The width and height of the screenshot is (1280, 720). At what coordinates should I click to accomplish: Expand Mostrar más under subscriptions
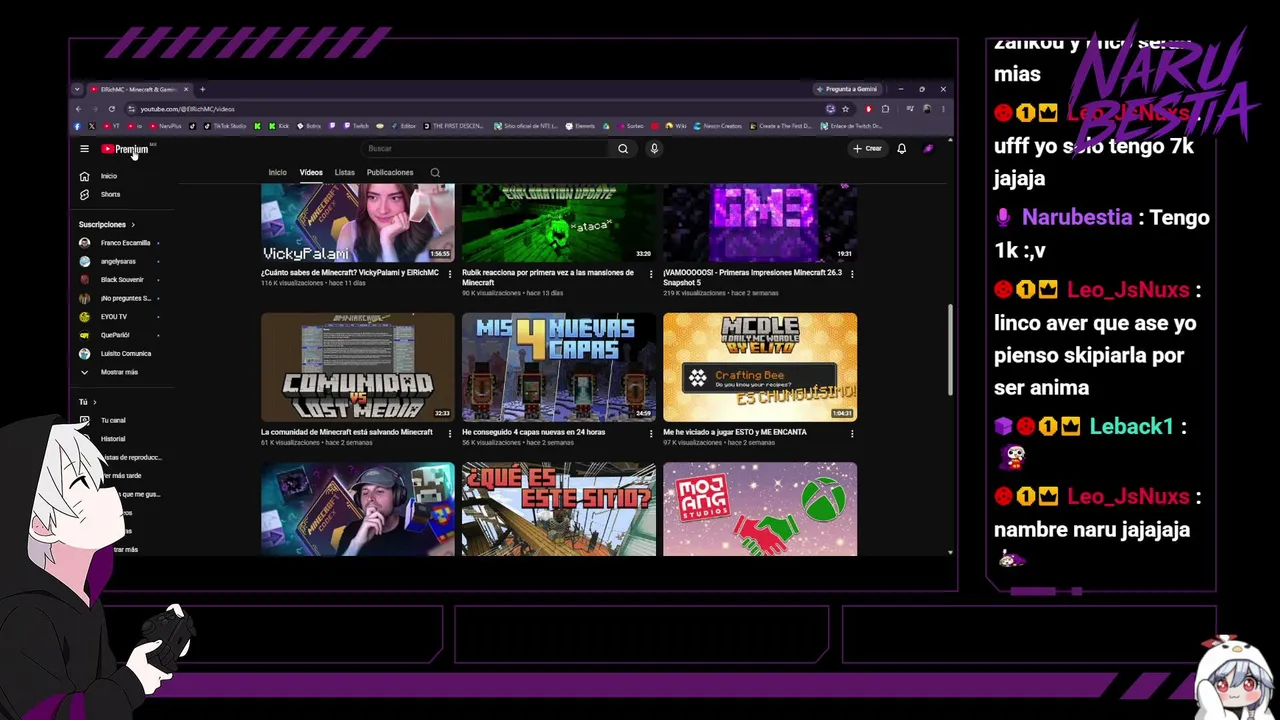tap(108, 372)
